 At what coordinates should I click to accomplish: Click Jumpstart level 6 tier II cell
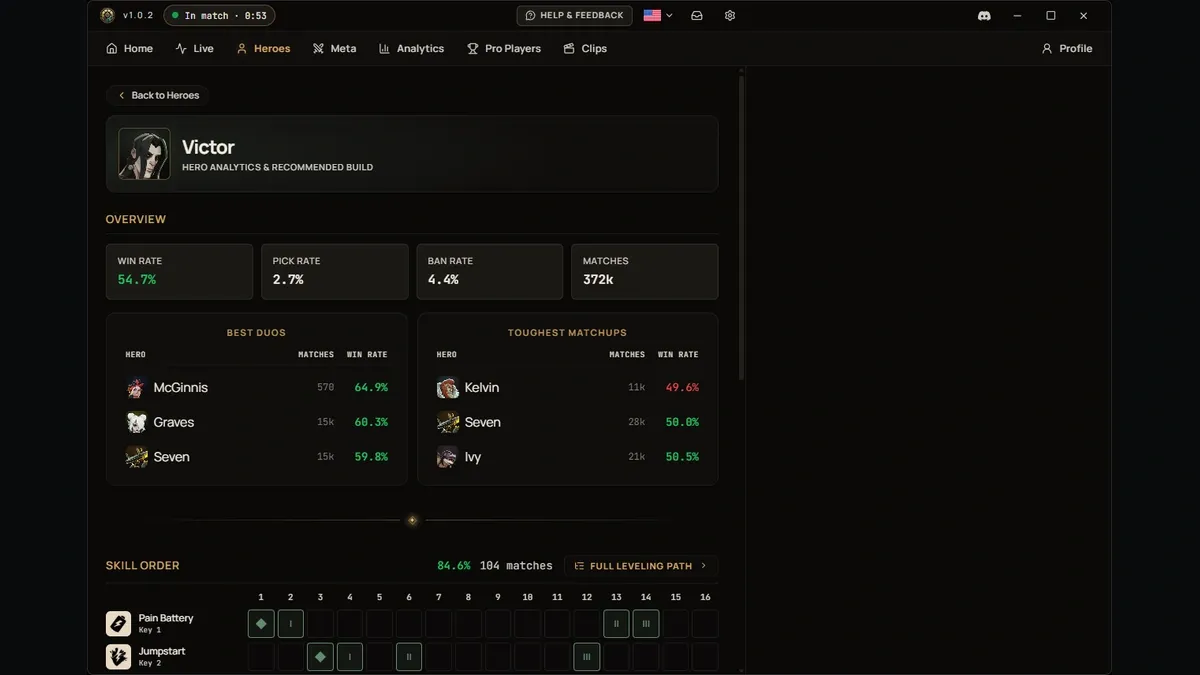409,657
